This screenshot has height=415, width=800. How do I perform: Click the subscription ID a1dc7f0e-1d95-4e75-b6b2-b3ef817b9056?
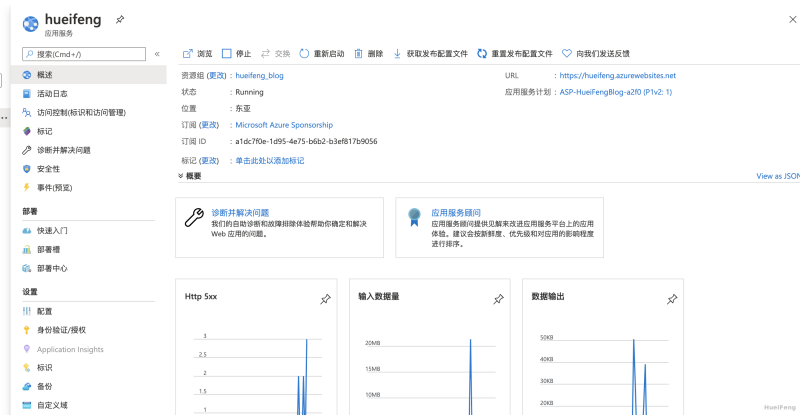pos(306,141)
